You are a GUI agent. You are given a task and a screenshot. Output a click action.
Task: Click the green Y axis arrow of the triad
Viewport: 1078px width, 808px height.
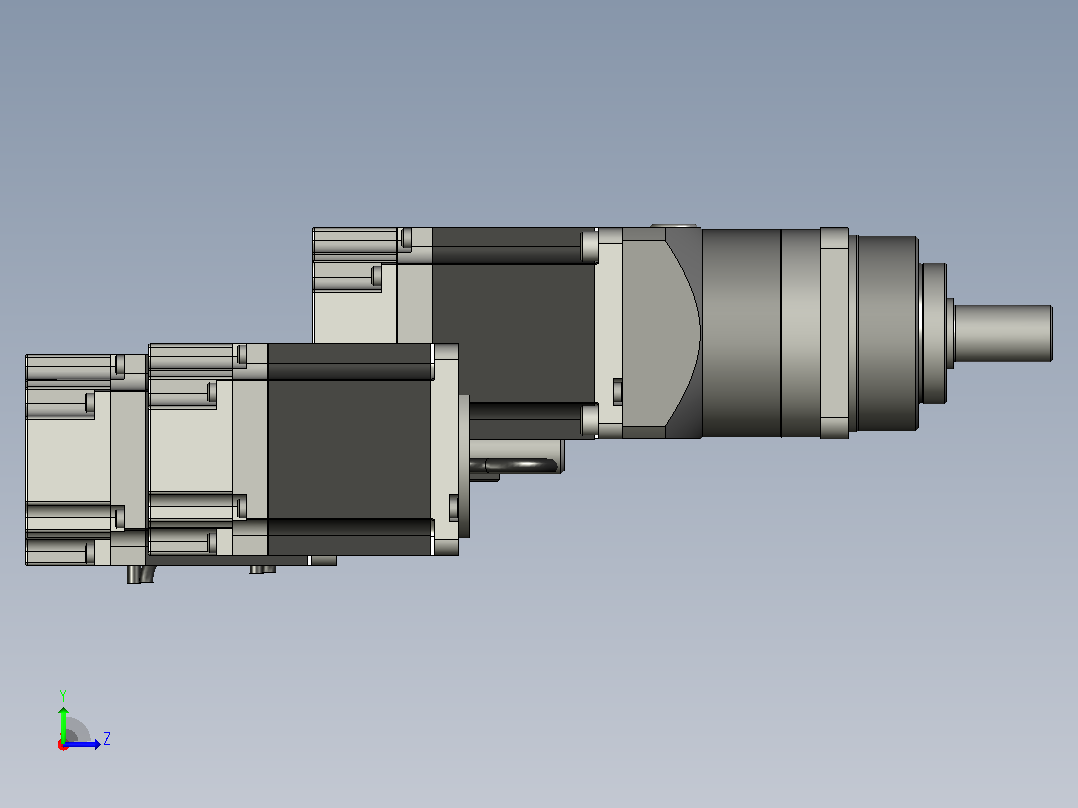(x=63, y=723)
